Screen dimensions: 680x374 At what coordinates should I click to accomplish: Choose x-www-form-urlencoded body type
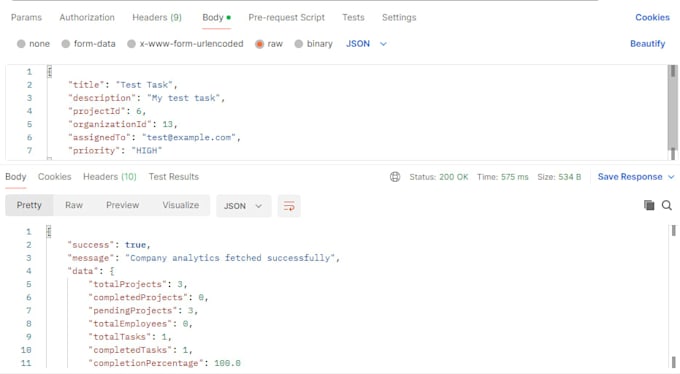pos(131,44)
